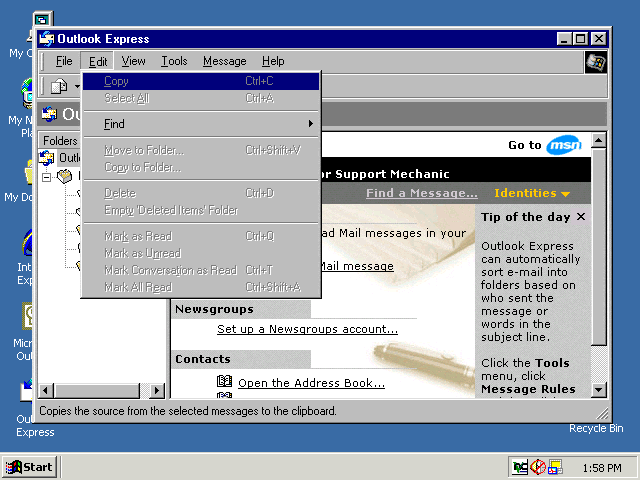Screen dimensions: 640x480
Task: Click the Address Book icon
Action: click(224, 381)
